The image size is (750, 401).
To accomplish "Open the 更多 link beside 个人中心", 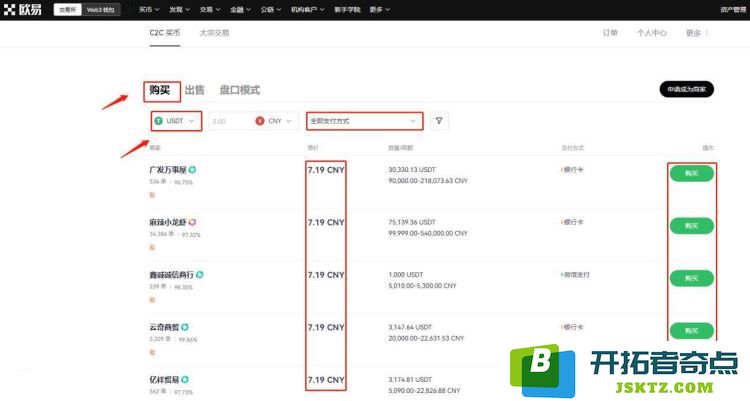I will pyautogui.click(x=696, y=33).
